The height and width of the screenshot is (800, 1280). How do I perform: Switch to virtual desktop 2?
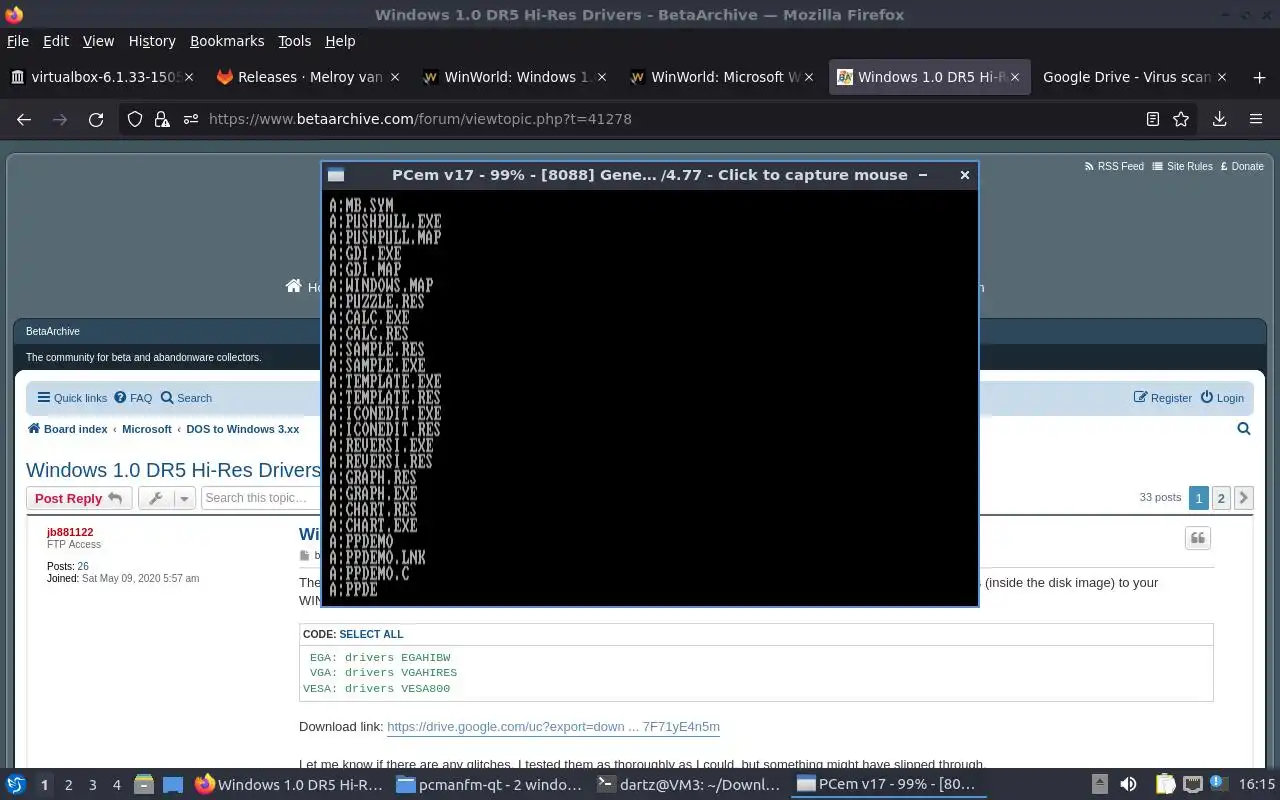click(x=68, y=785)
